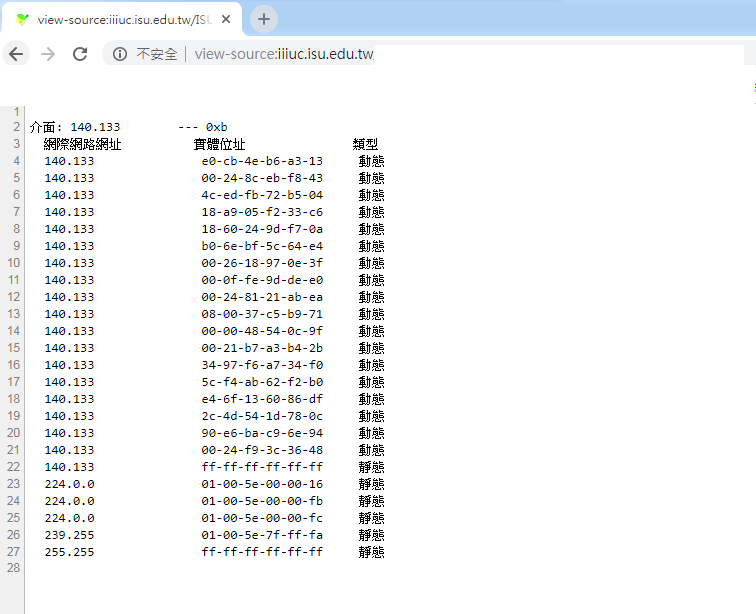Screen dimensions: 756x614
Task: Click 動態 type on line 4
Action: click(x=371, y=161)
